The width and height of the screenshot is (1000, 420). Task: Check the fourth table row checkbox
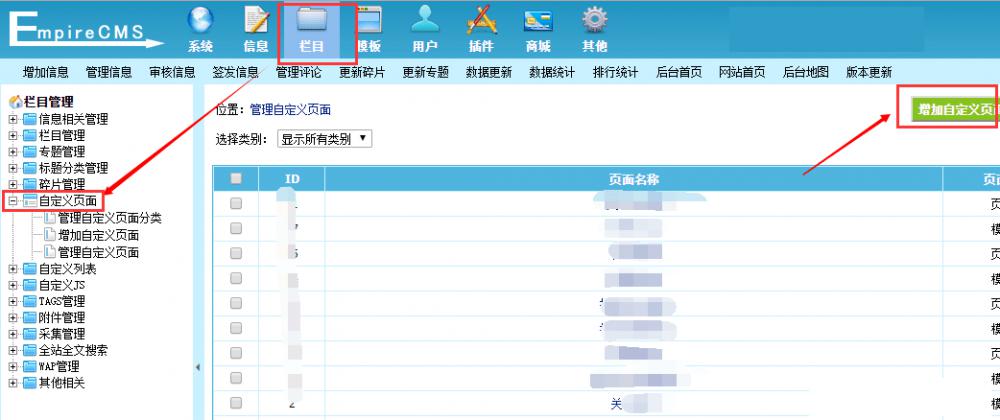[x=236, y=279]
